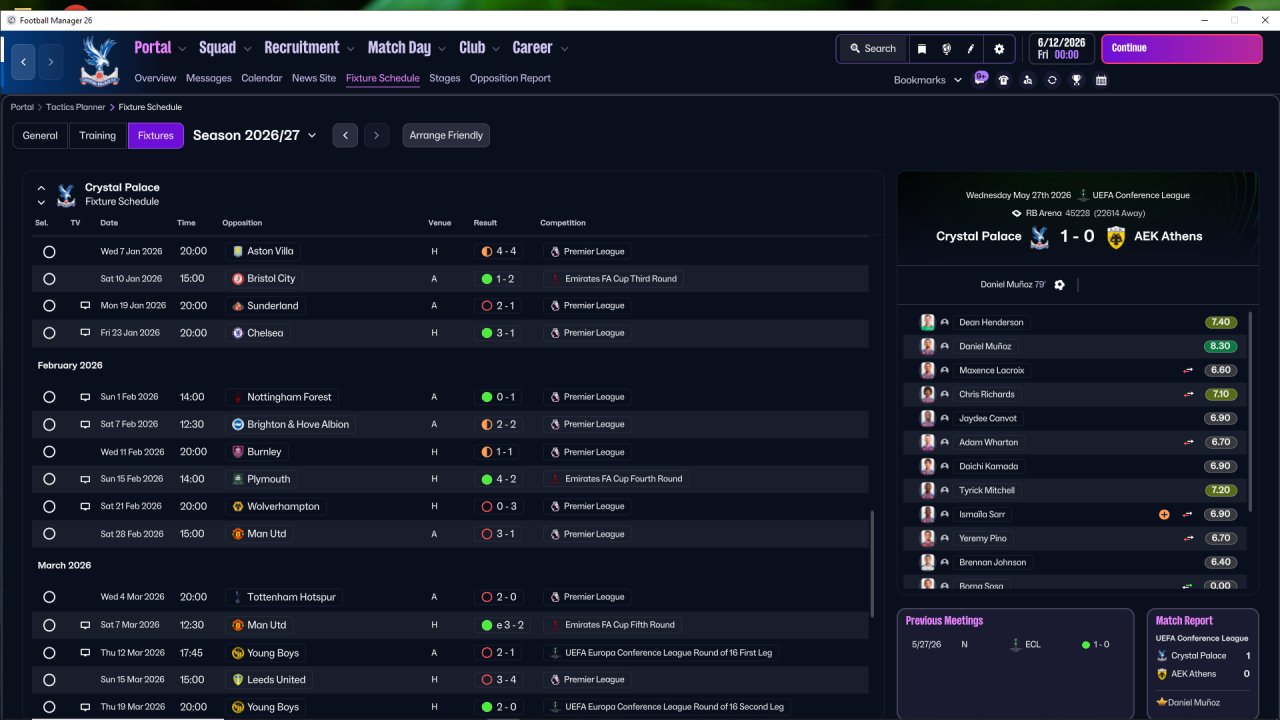Click the Wolverhampton club badge icon

[x=237, y=507]
